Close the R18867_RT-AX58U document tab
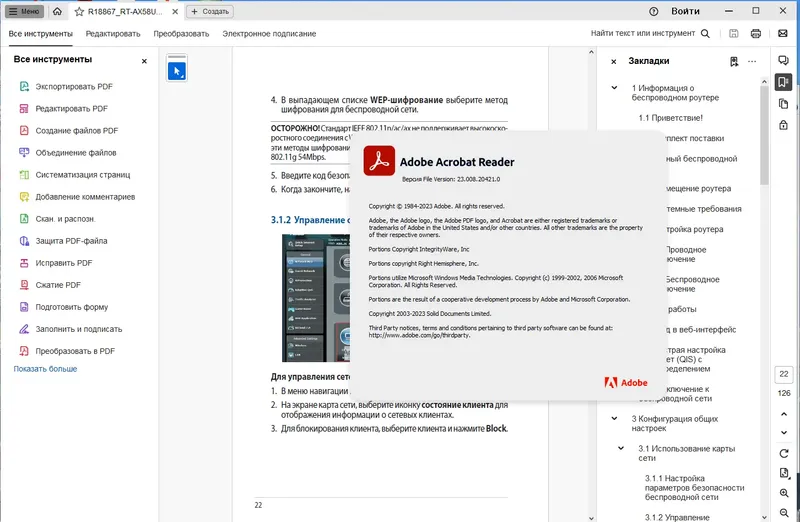 pyautogui.click(x=174, y=11)
